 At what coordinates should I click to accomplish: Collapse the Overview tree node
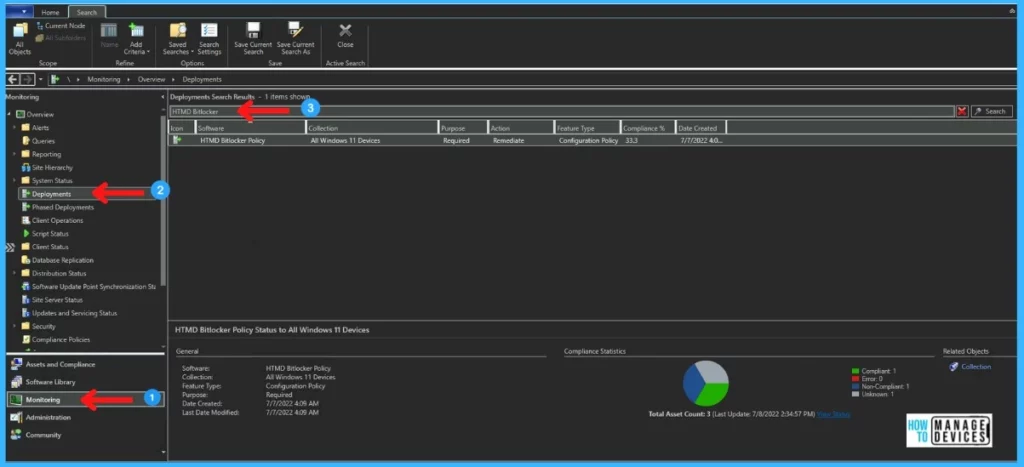10,114
